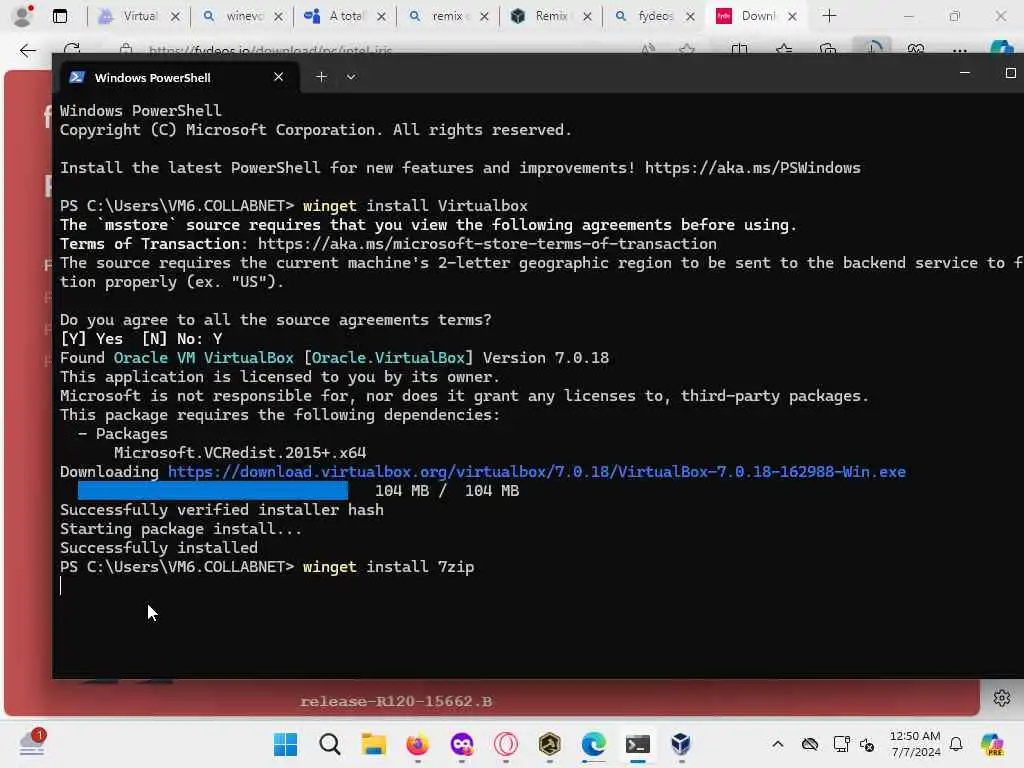Open Edge Copilot sidebar icon
The width and height of the screenshot is (1024, 768).
click(1002, 47)
